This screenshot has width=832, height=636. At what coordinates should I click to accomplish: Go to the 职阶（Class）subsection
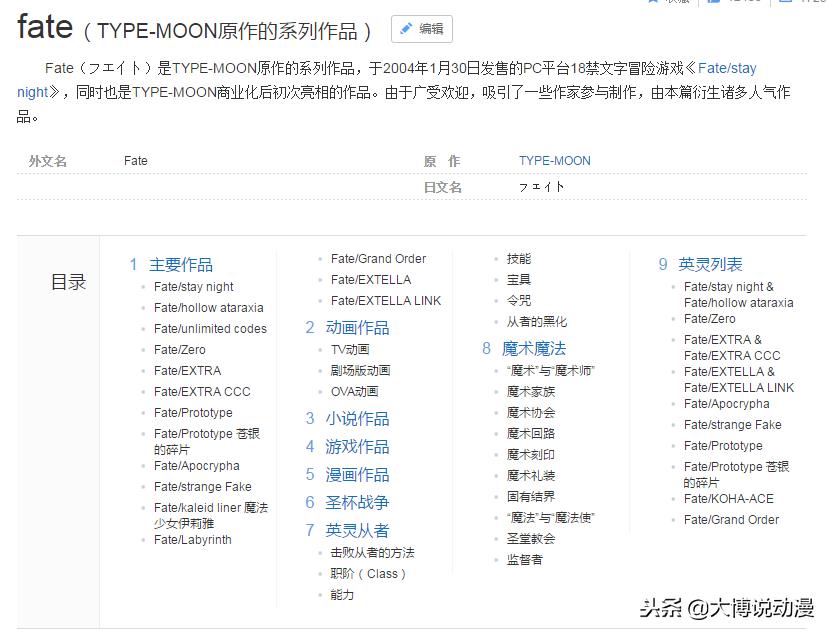coord(369,574)
